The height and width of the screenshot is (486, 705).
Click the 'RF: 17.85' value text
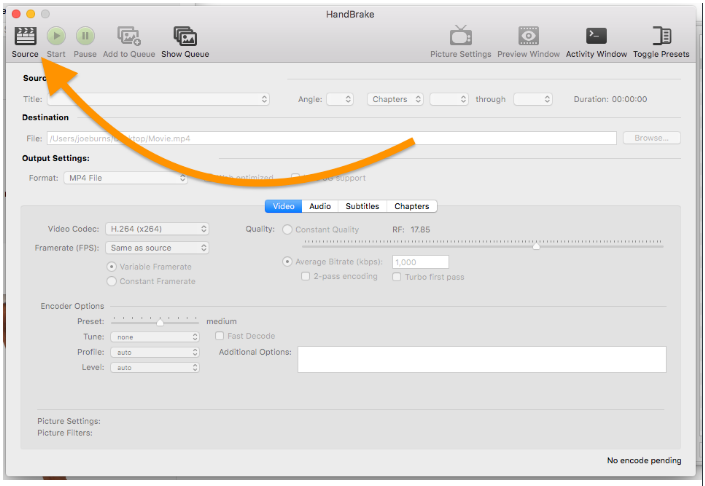coord(411,229)
